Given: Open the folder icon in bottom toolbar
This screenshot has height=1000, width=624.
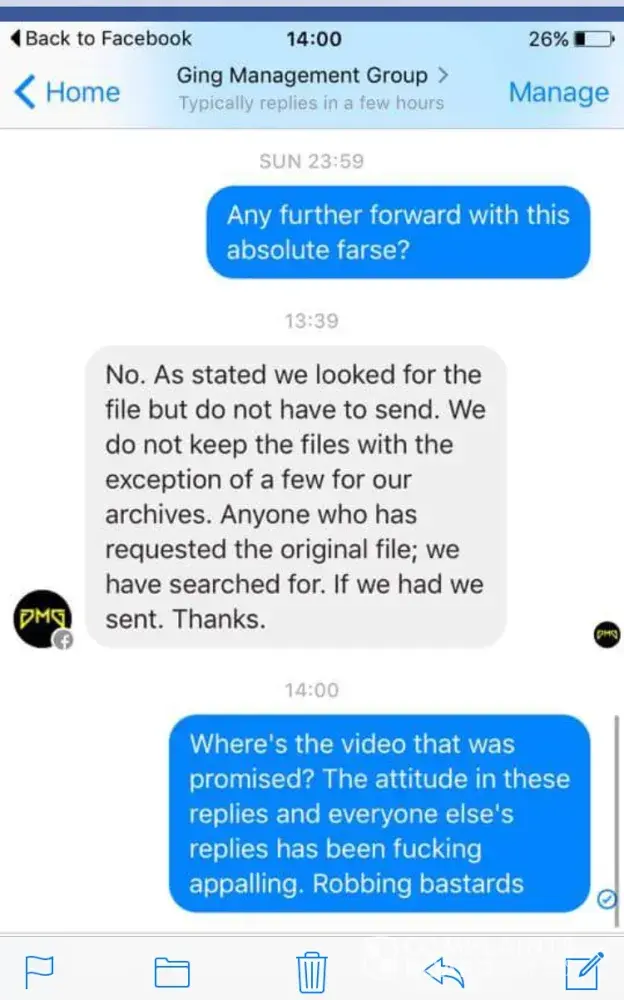Looking at the screenshot, I should pos(172,972).
